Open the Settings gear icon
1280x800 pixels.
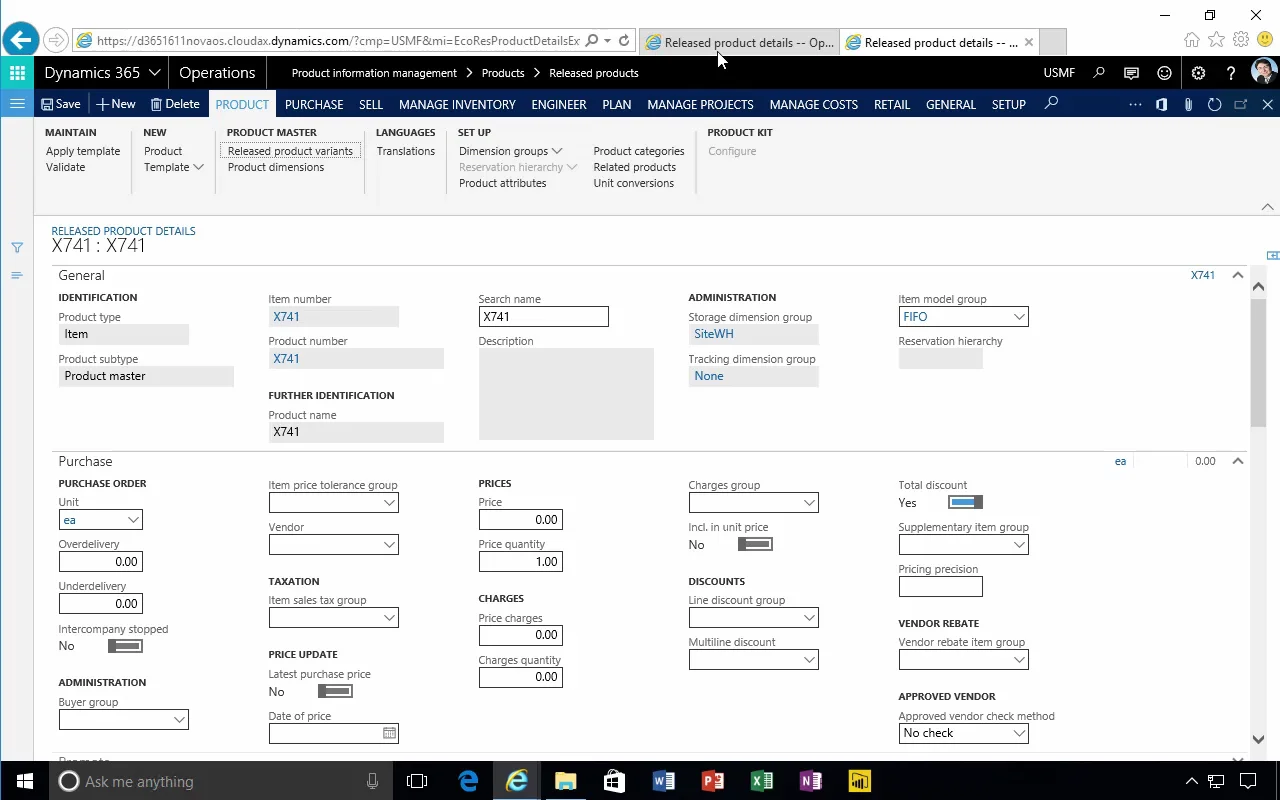[1198, 73]
